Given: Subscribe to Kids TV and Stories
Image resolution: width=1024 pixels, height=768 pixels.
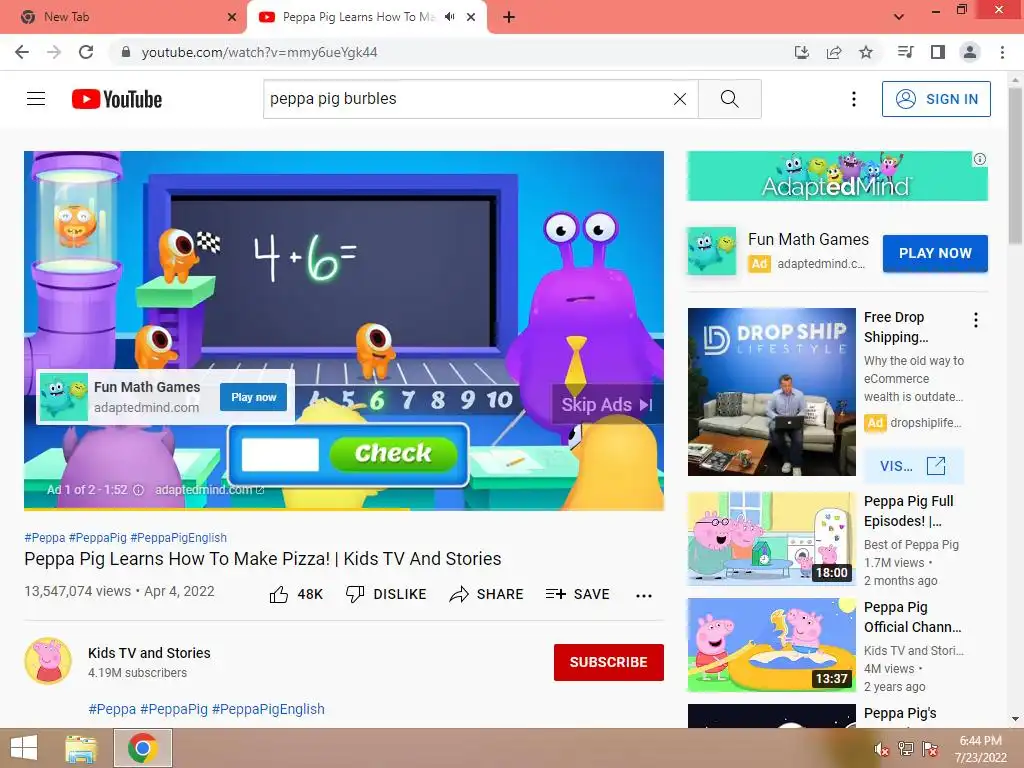Looking at the screenshot, I should tap(609, 662).
